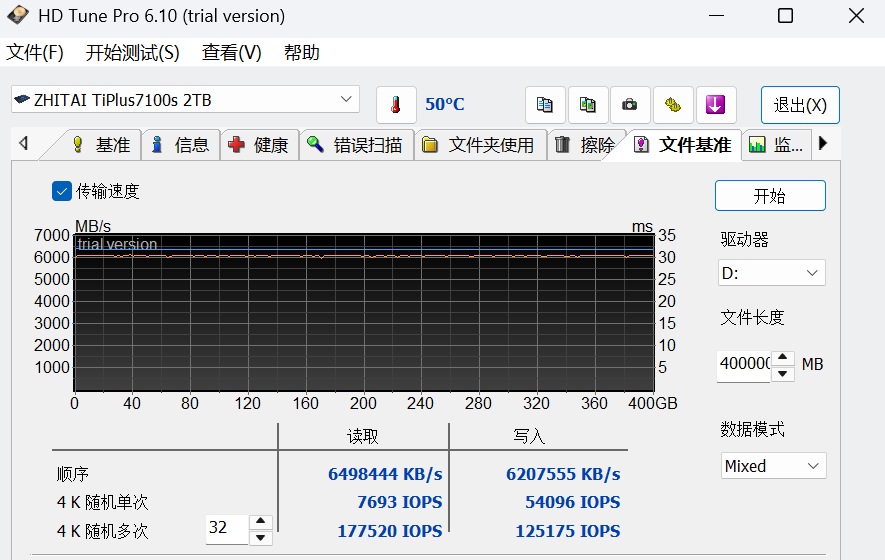Click the 文件长度 label
Viewport: 885px width, 560px height.
[752, 317]
